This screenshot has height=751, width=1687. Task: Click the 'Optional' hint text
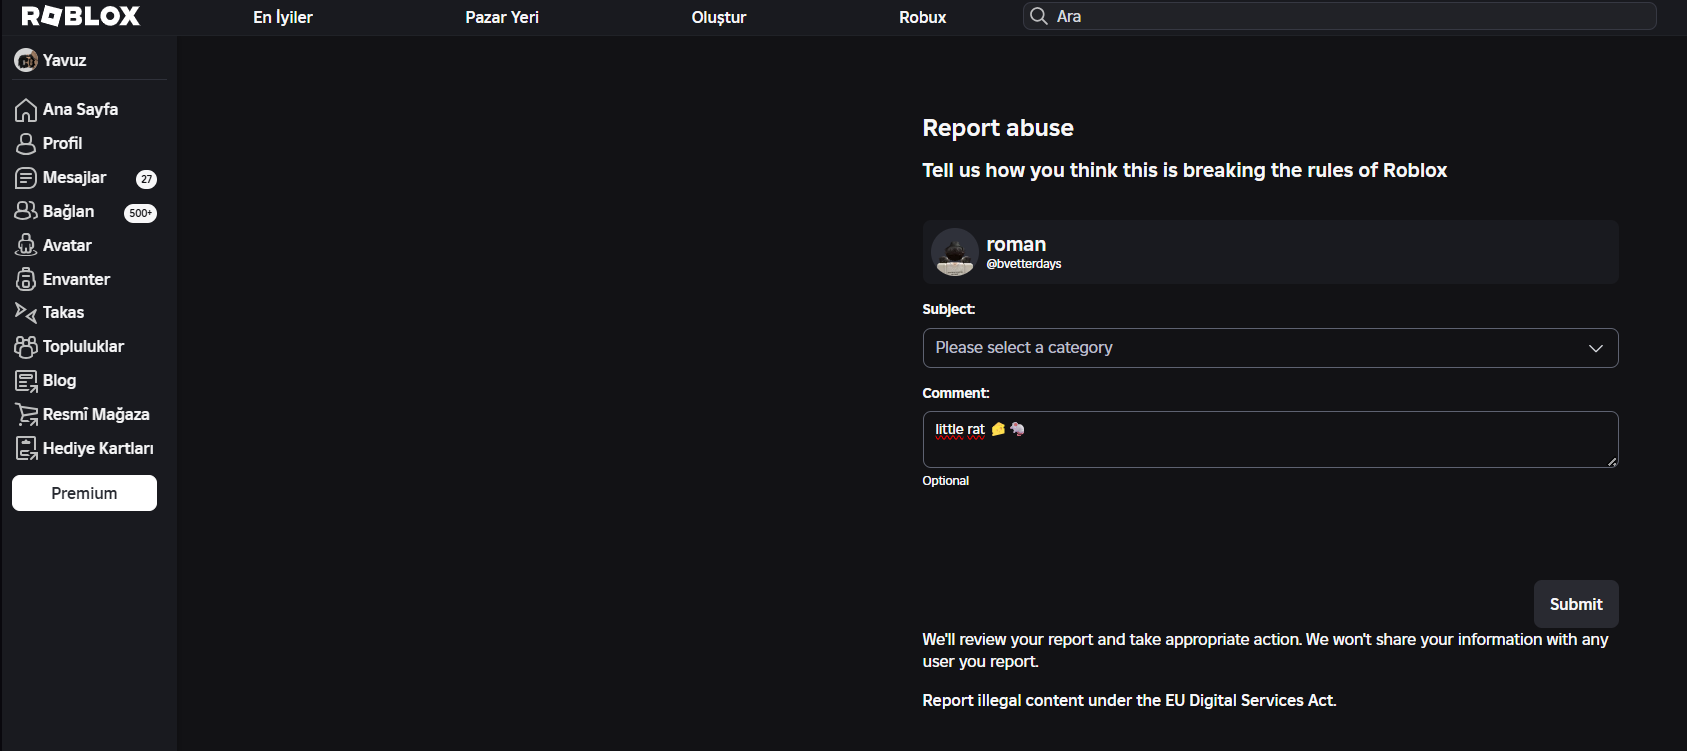click(945, 481)
